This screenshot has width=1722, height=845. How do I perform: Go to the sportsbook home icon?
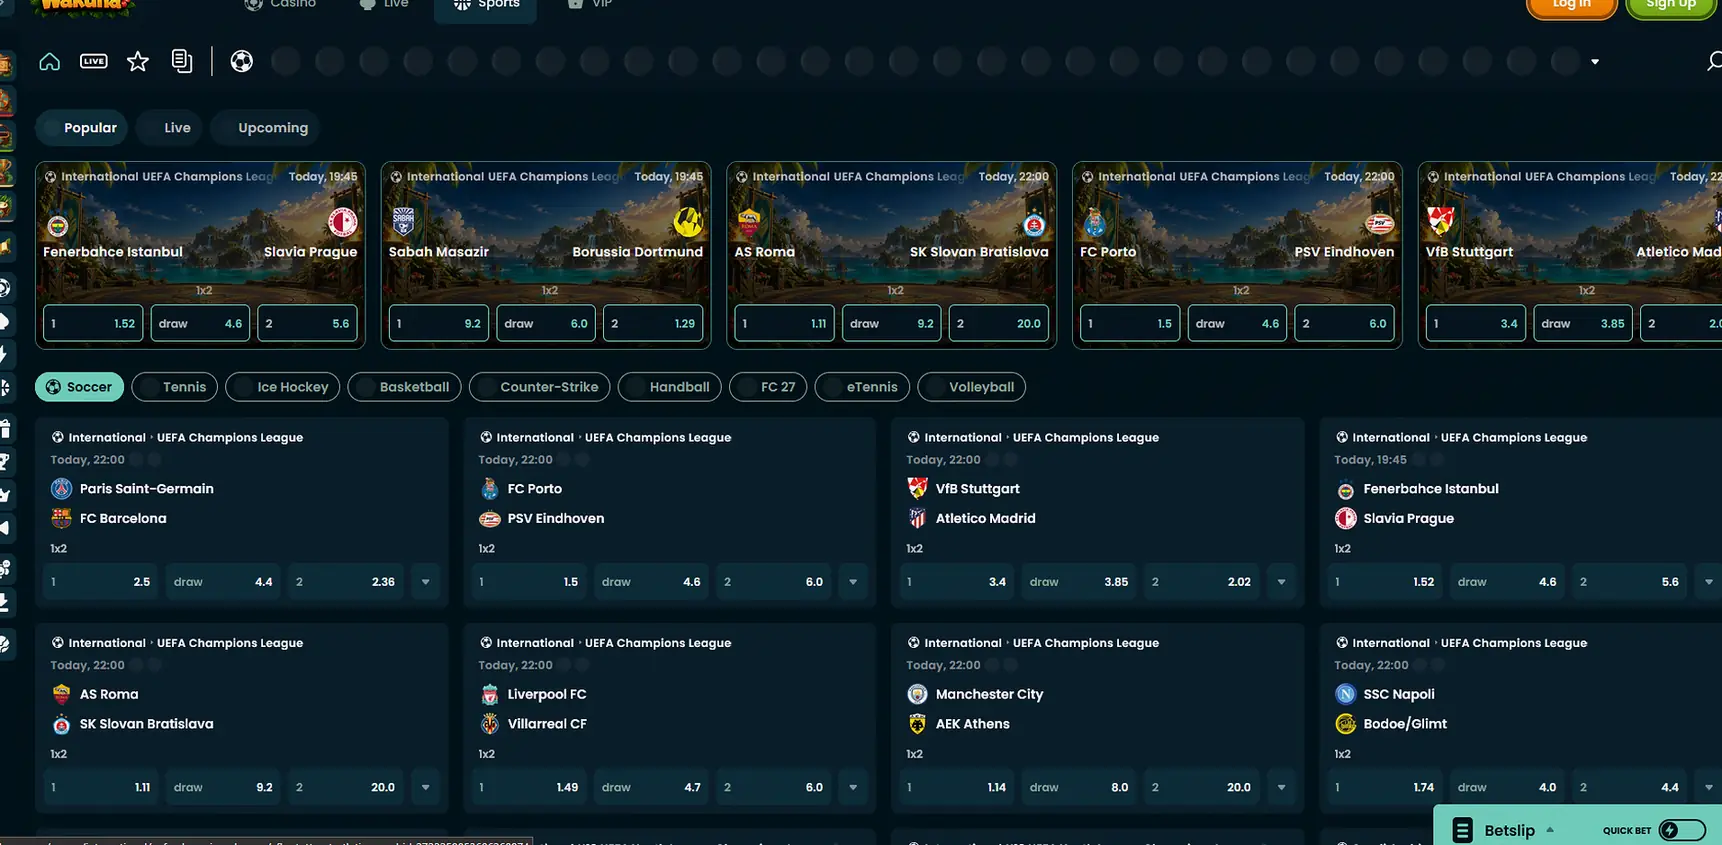(x=49, y=62)
